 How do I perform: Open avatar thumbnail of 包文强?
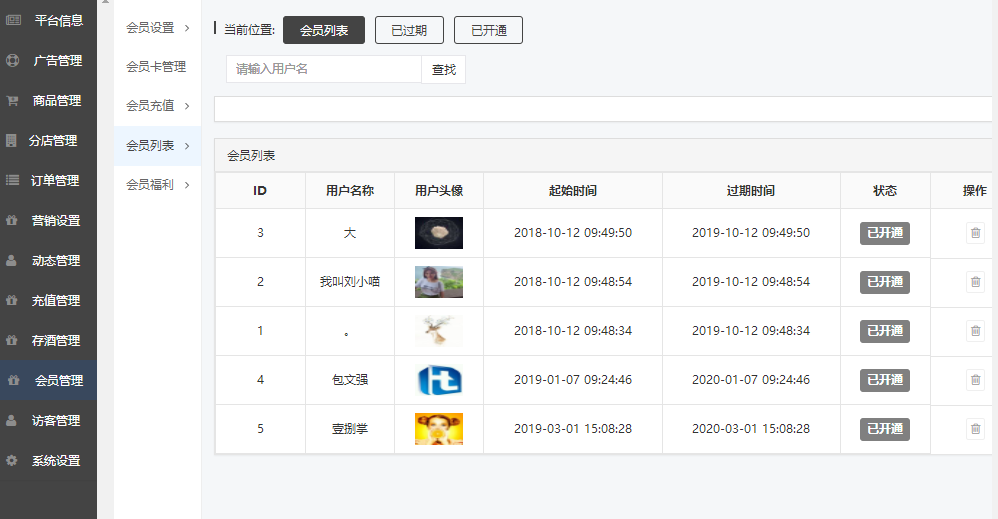[x=439, y=380]
